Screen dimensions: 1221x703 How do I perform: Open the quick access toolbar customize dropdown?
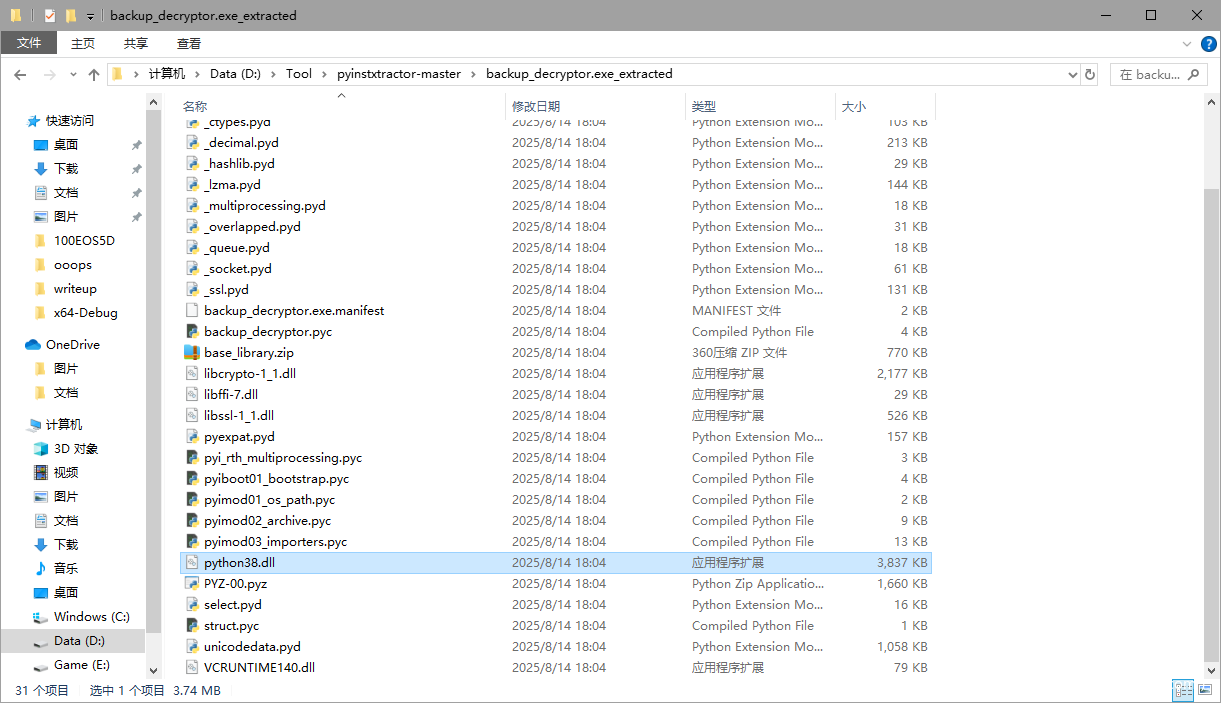(90, 16)
